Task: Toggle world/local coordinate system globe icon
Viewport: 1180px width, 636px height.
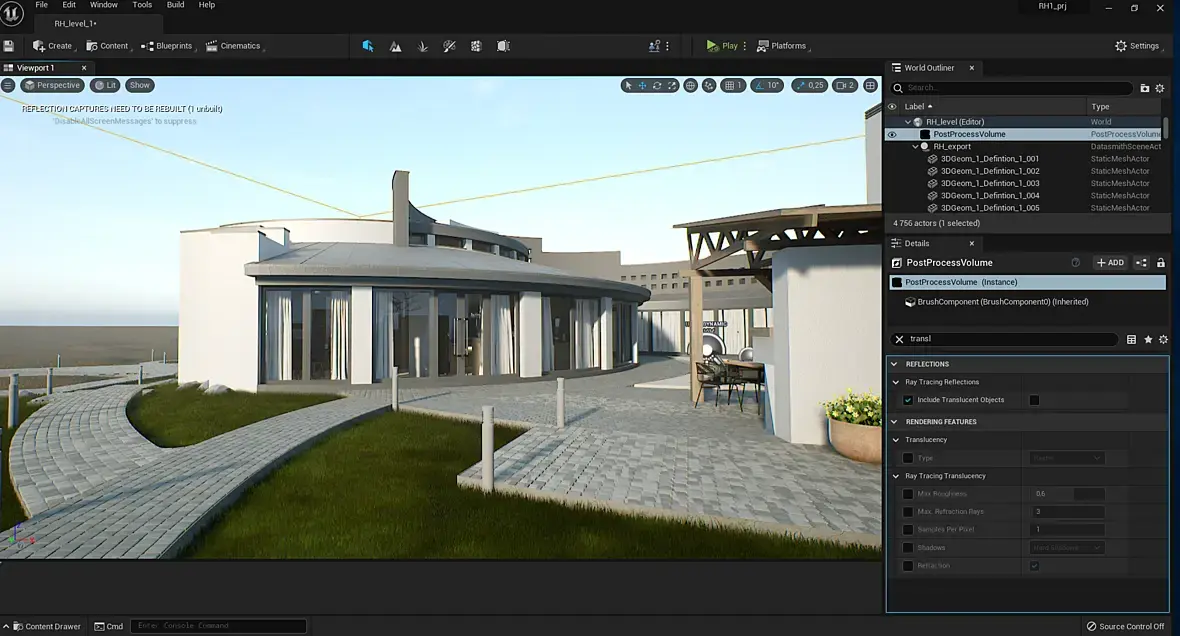Action: [x=690, y=85]
